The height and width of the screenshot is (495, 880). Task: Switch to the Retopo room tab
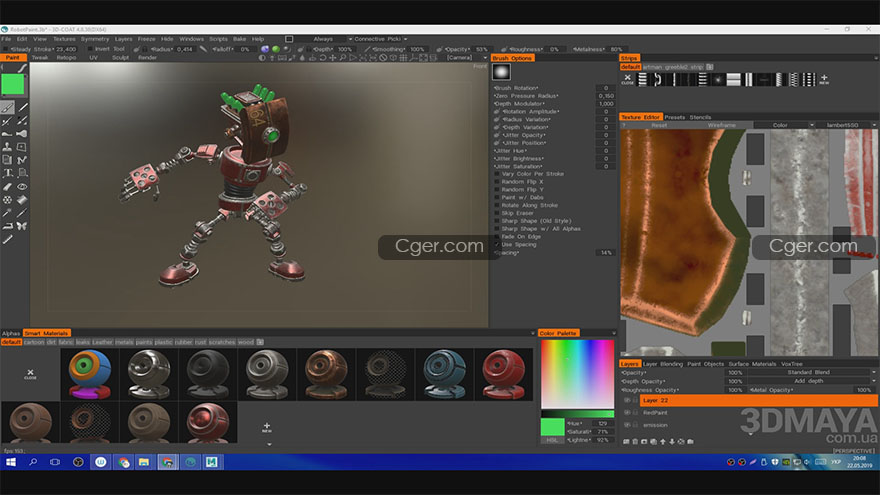coord(66,58)
